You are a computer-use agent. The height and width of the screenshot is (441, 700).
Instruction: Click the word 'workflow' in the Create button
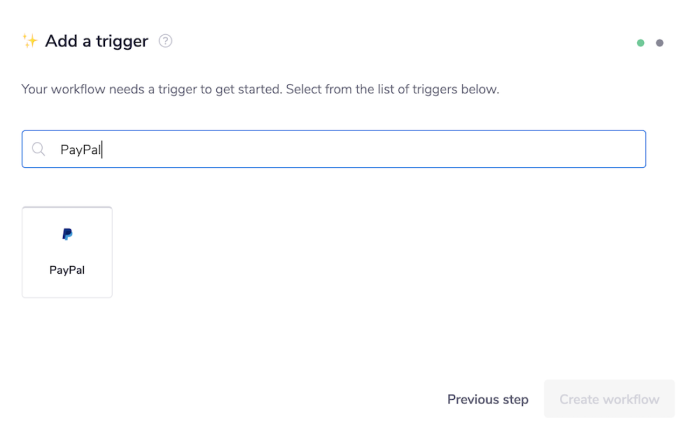(x=631, y=399)
